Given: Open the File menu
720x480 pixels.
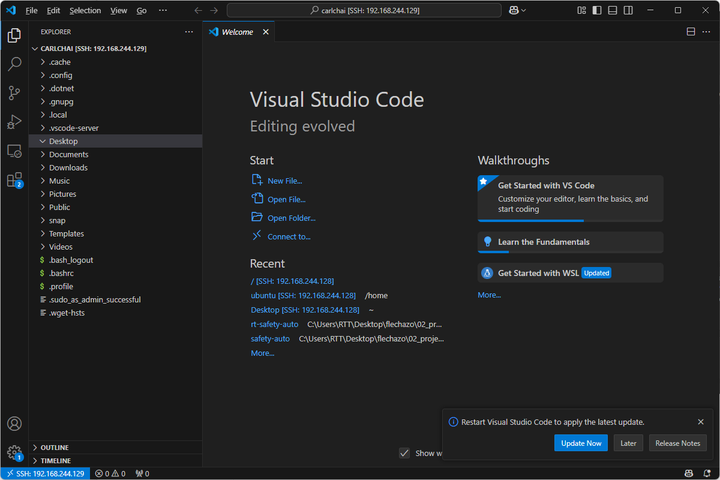Looking at the screenshot, I should click(x=31, y=10).
